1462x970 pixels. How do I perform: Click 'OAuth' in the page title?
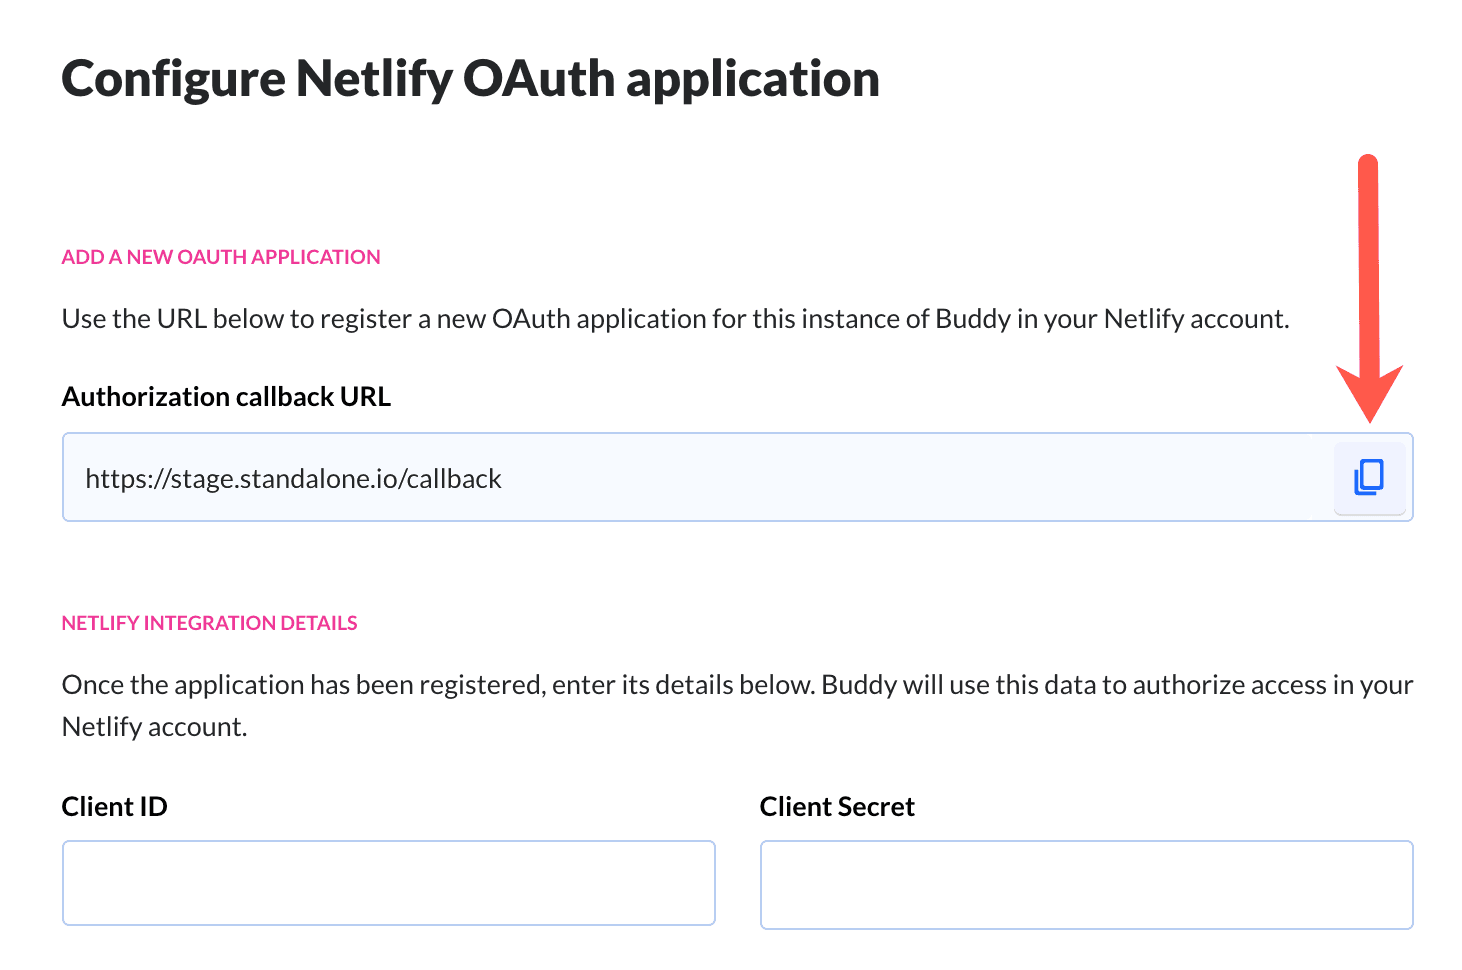pyautogui.click(x=538, y=79)
